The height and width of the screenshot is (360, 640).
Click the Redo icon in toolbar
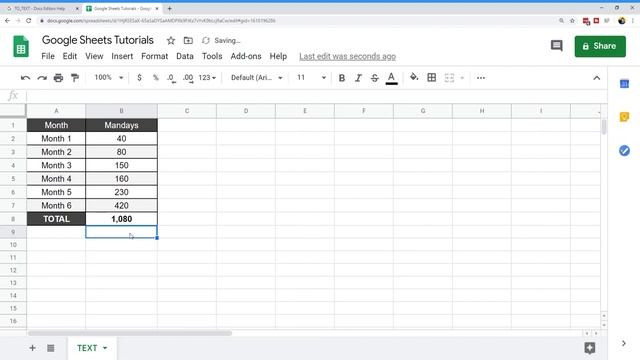pos(42,78)
